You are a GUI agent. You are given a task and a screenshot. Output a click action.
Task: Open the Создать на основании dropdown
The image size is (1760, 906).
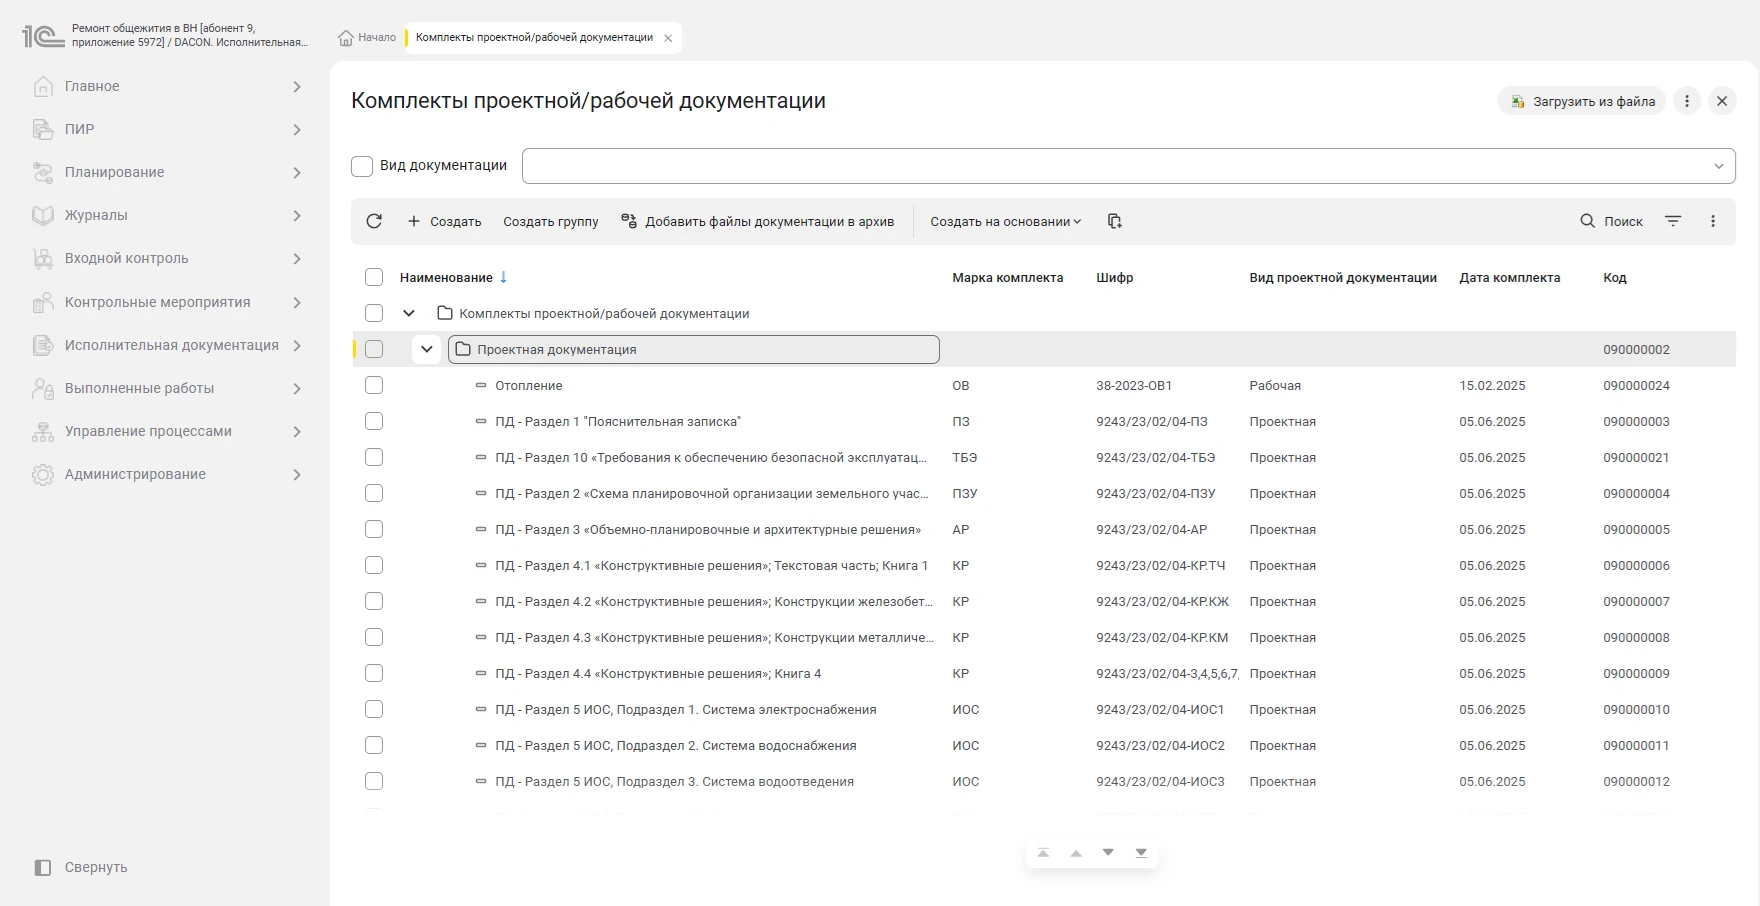pos(1006,221)
